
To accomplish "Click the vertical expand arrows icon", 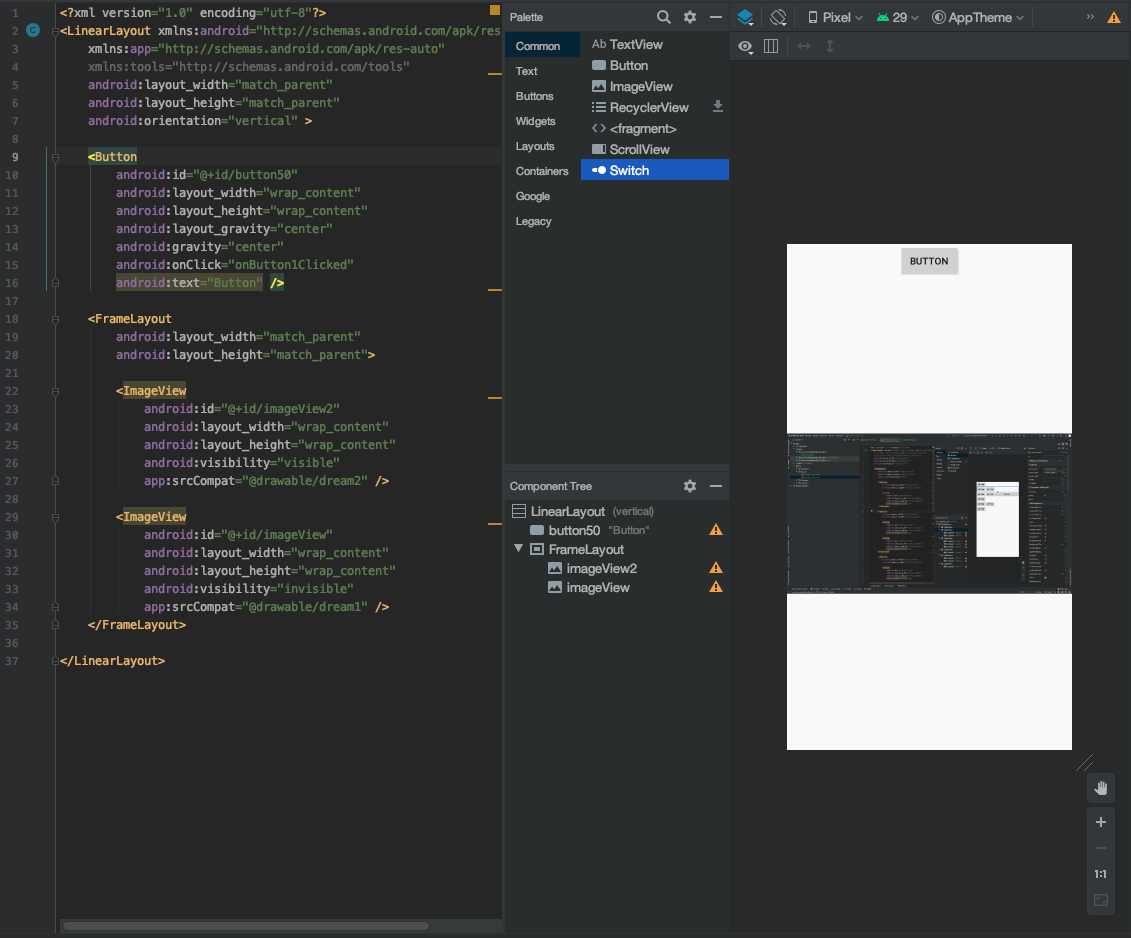I will pyautogui.click(x=829, y=46).
